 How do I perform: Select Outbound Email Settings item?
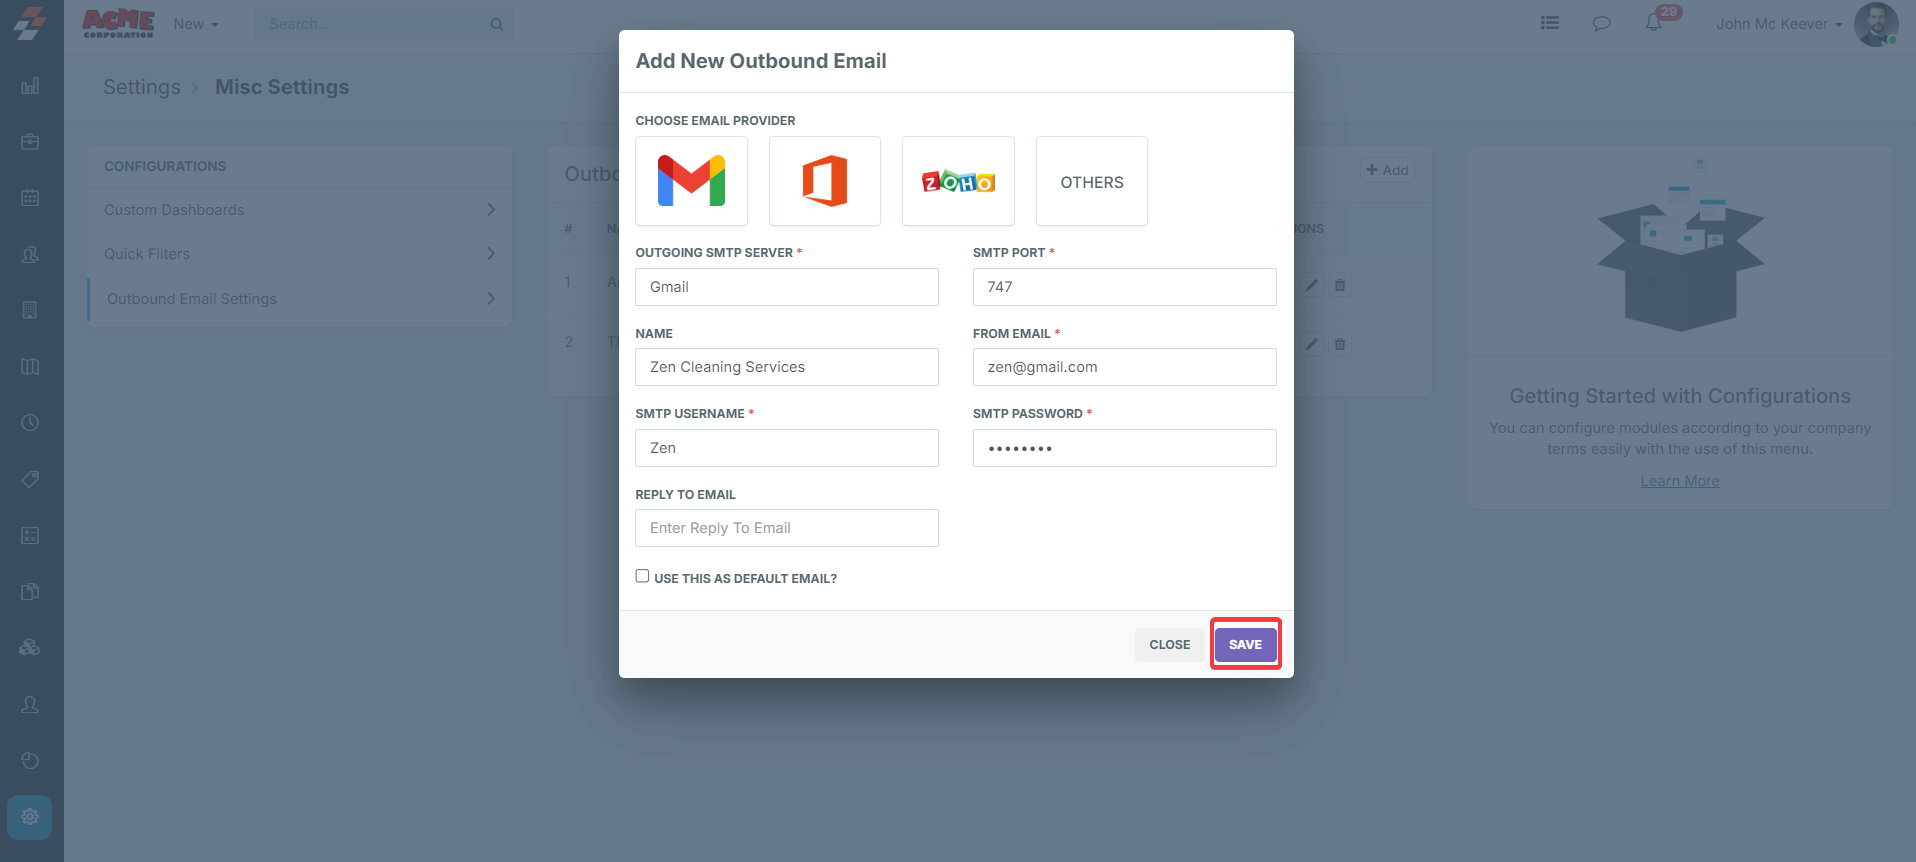[299, 299]
